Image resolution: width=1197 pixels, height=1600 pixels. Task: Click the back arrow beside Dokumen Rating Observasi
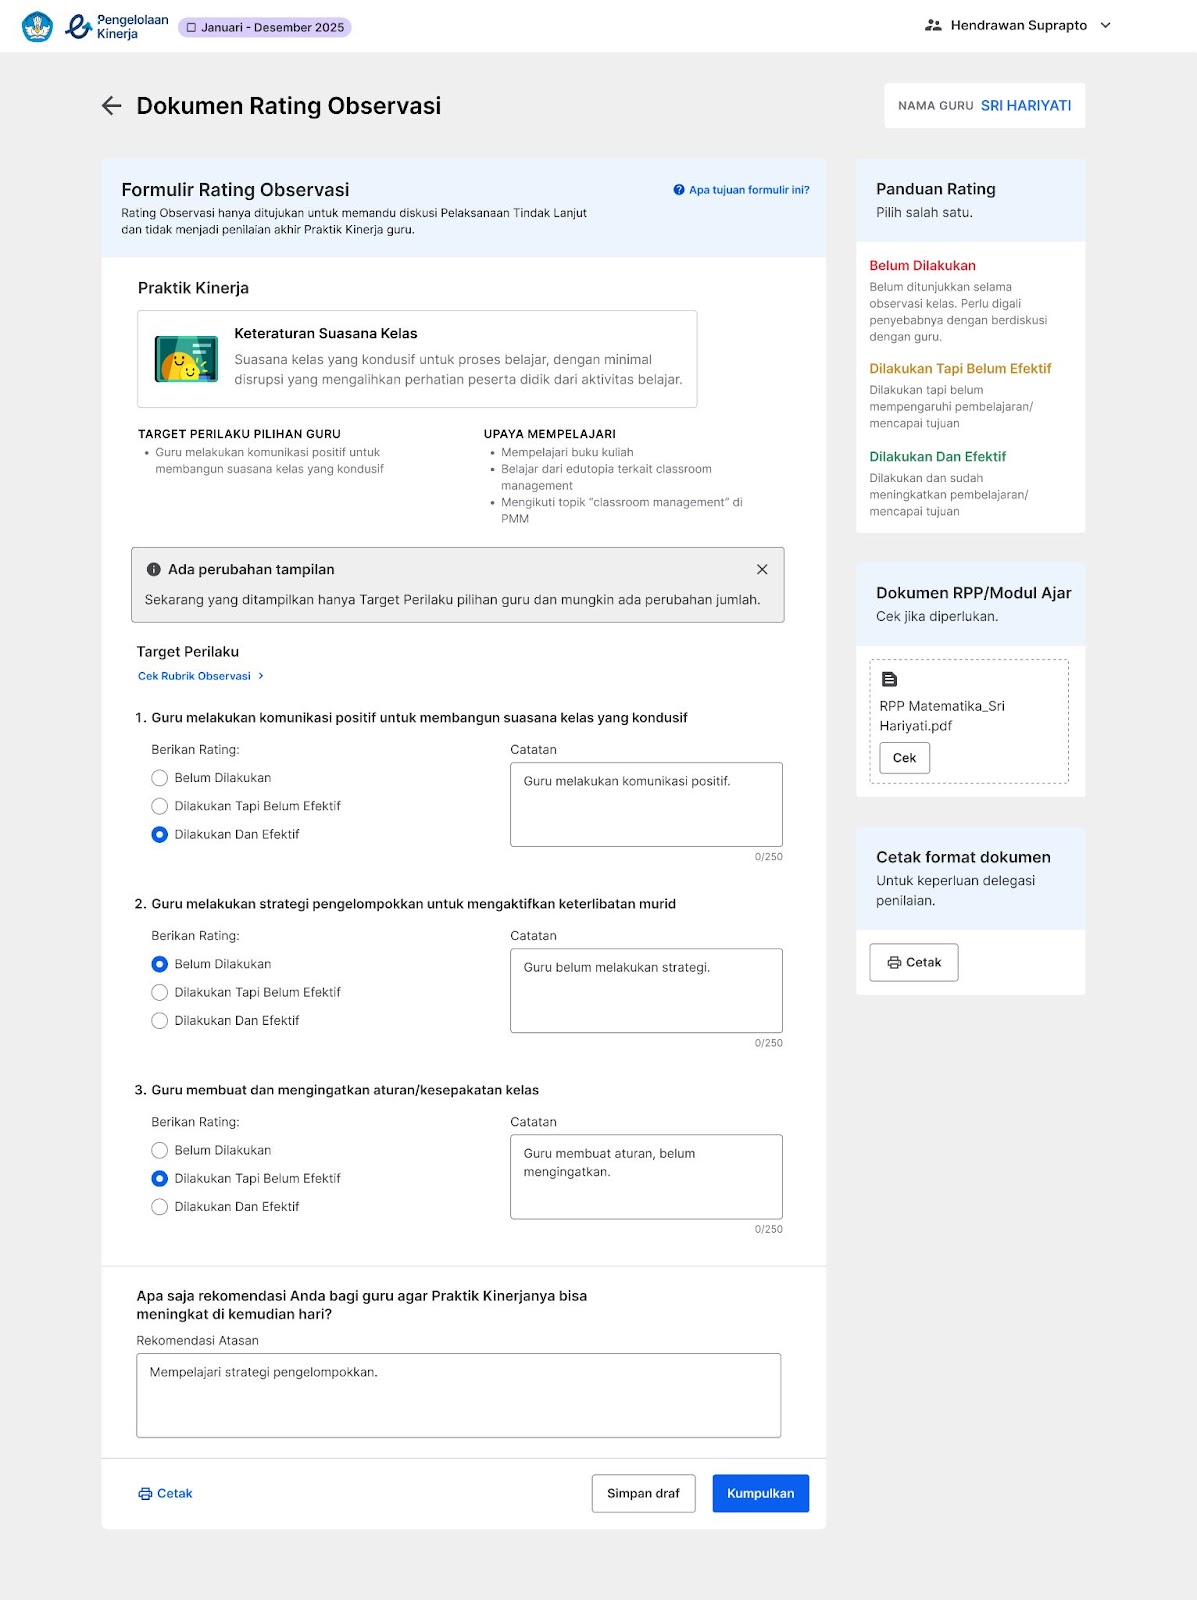111,106
